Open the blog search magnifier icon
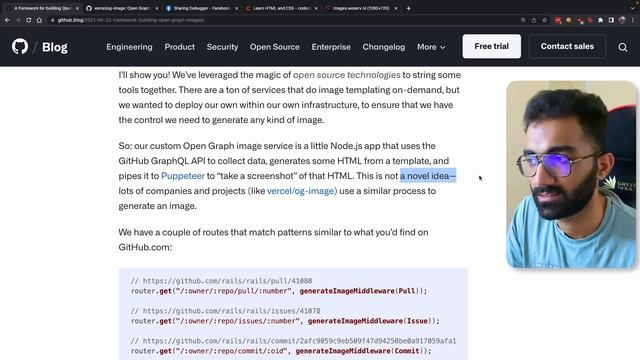 click(622, 47)
